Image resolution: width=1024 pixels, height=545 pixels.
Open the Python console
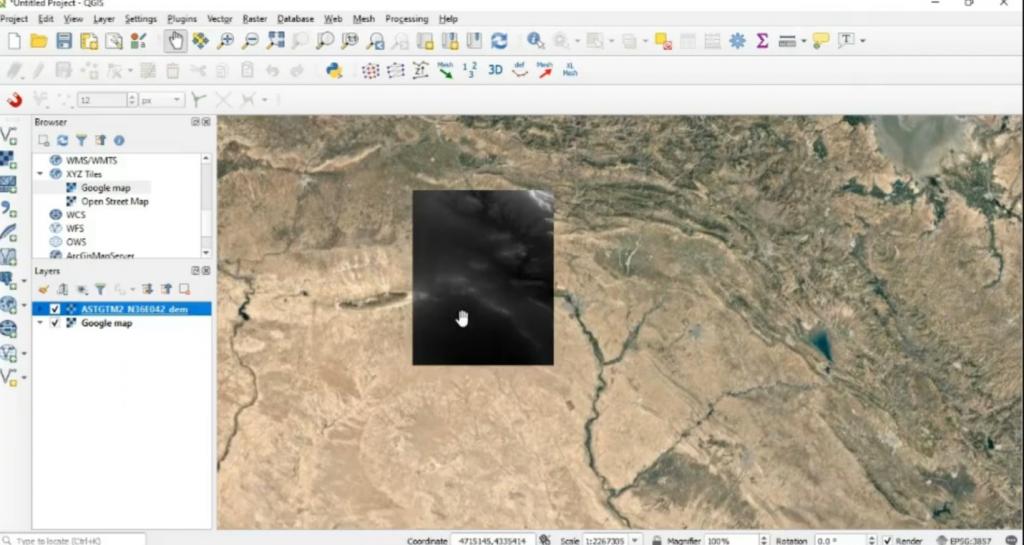[x=334, y=70]
